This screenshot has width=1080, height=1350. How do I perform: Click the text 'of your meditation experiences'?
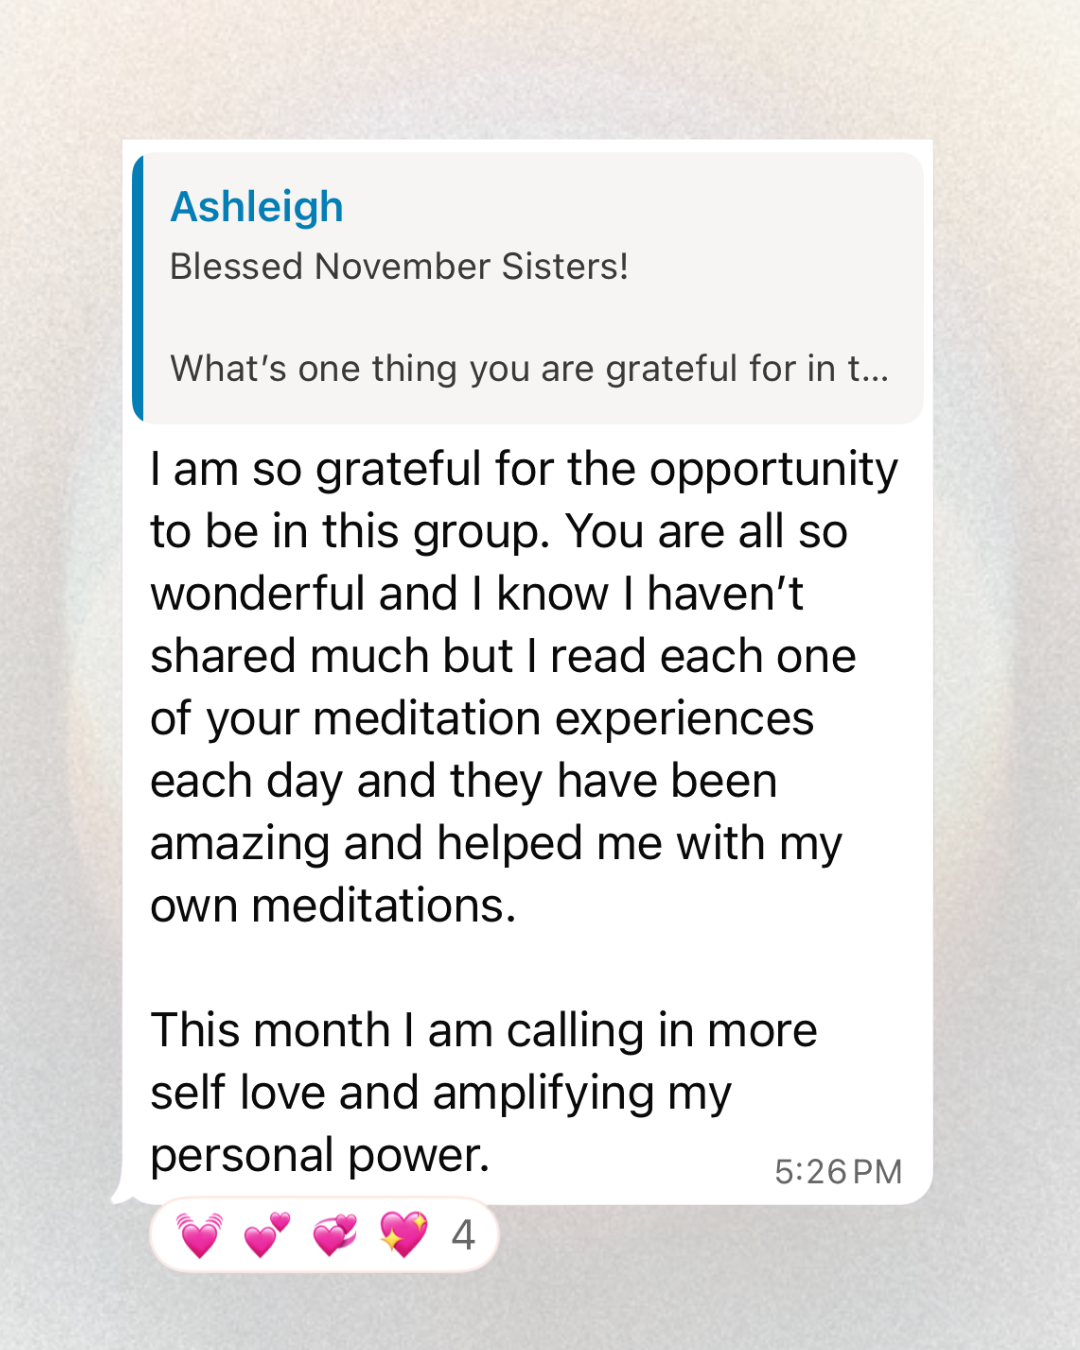(482, 719)
